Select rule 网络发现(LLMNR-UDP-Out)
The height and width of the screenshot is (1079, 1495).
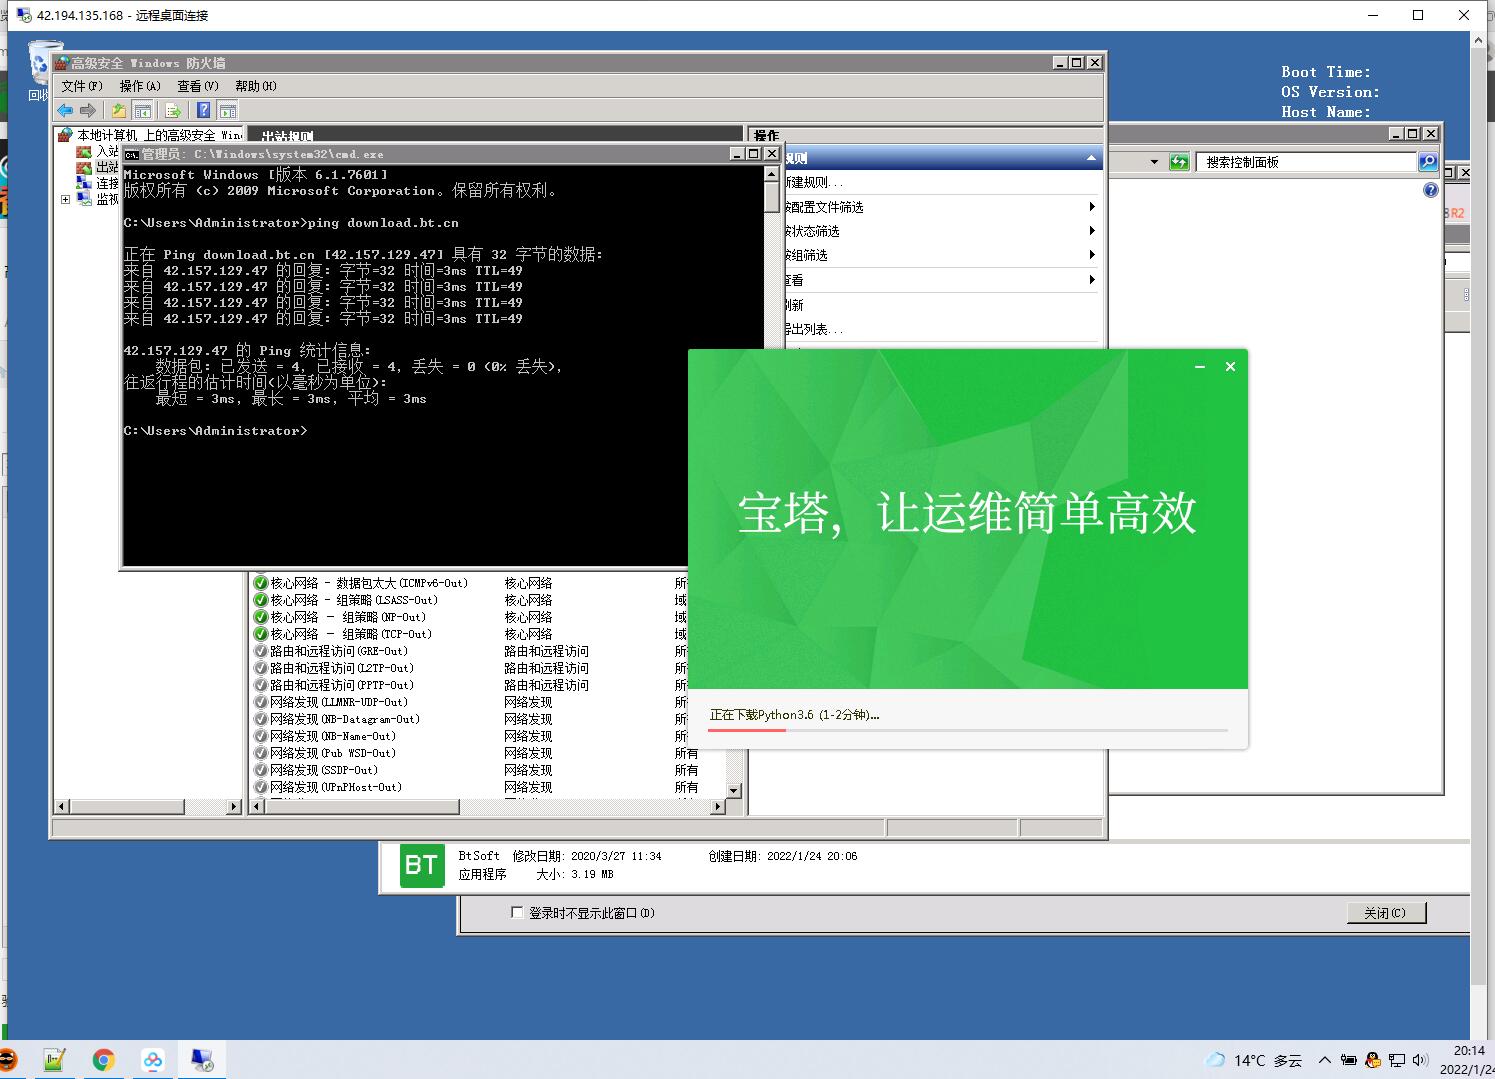[339, 702]
